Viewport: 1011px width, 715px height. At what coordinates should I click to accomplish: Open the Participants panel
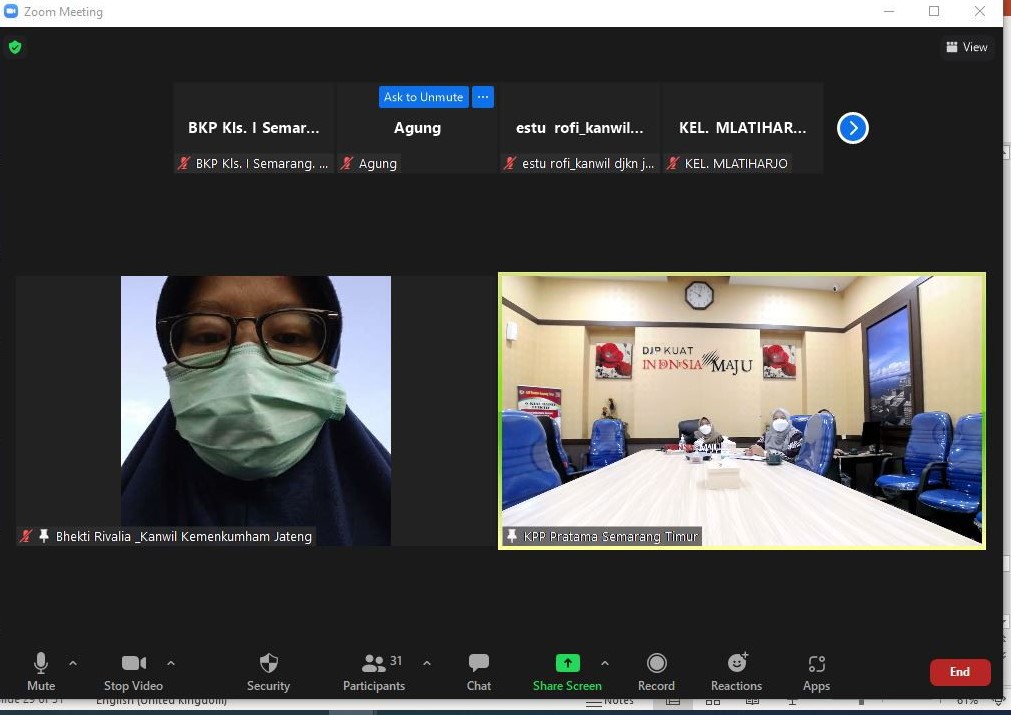[375, 670]
